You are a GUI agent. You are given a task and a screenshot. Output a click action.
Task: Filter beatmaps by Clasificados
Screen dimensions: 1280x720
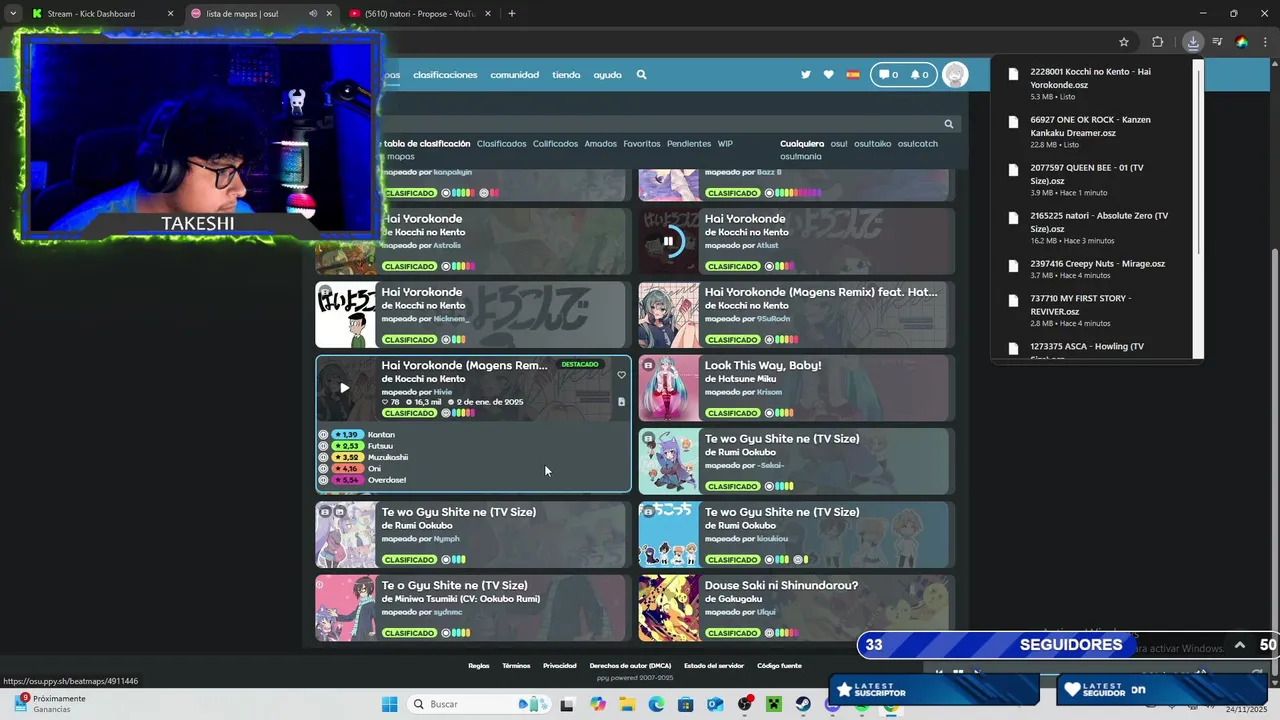501,144
